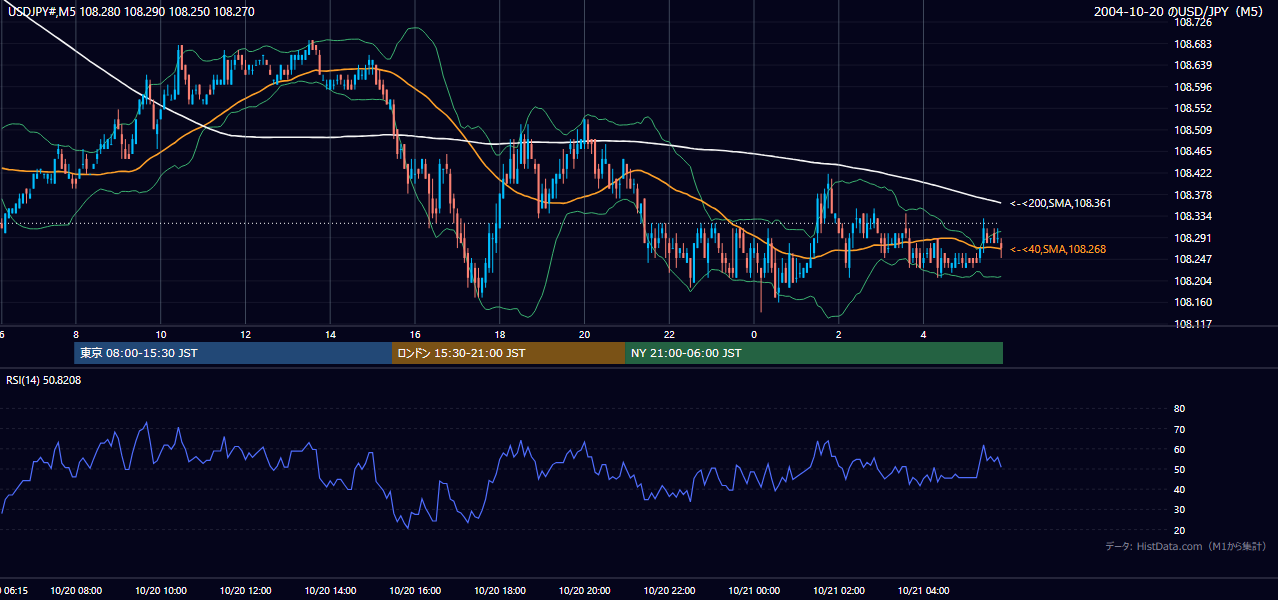
Task: Click price axis value 108.160
Action: pos(1192,302)
